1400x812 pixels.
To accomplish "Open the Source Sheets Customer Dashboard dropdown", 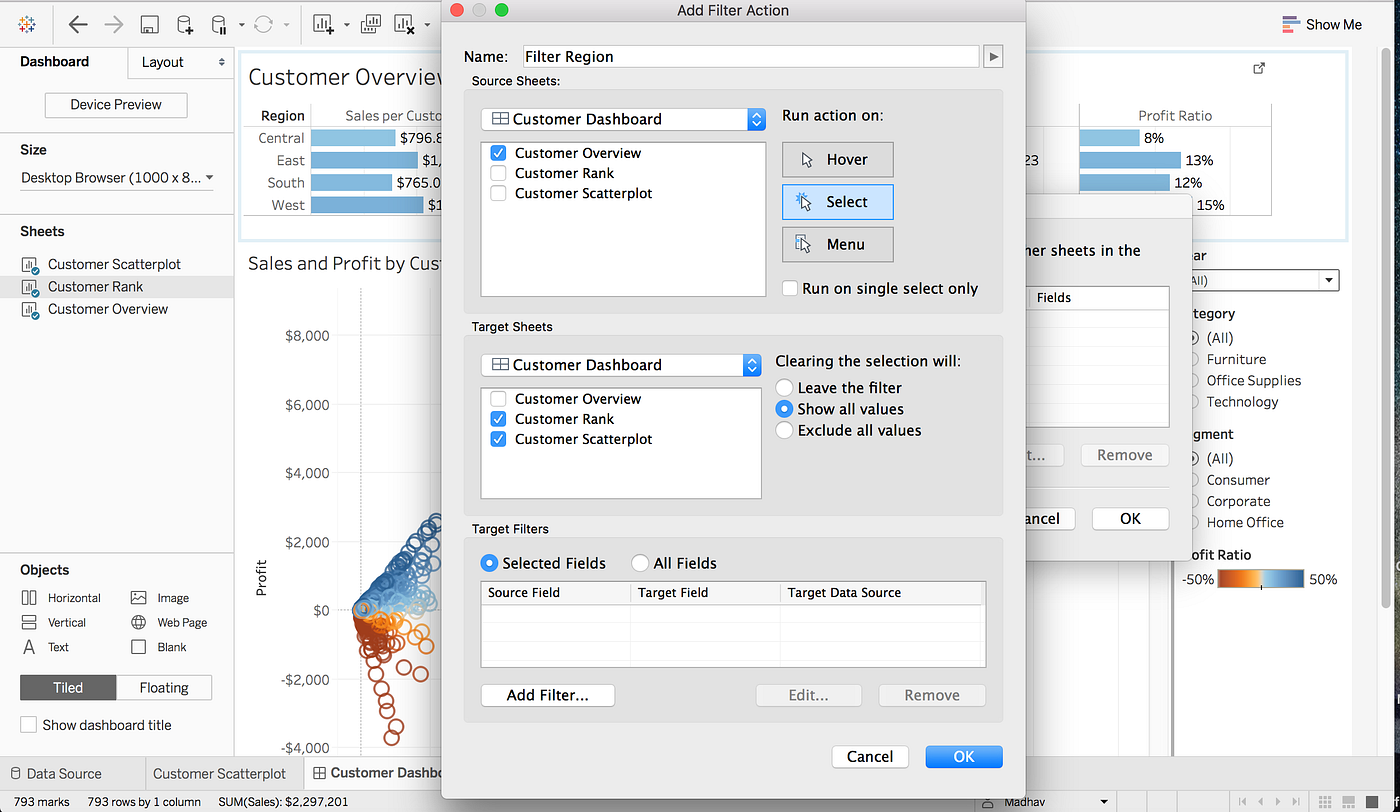I will click(623, 119).
